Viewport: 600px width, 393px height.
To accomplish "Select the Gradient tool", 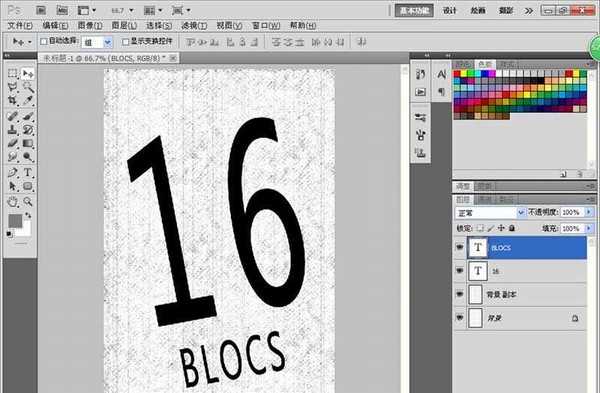I will [28, 144].
